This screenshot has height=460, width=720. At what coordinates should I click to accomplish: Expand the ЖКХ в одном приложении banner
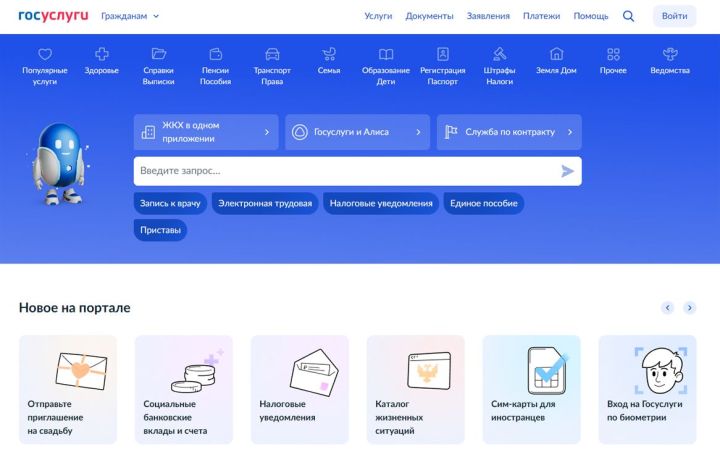[206, 132]
